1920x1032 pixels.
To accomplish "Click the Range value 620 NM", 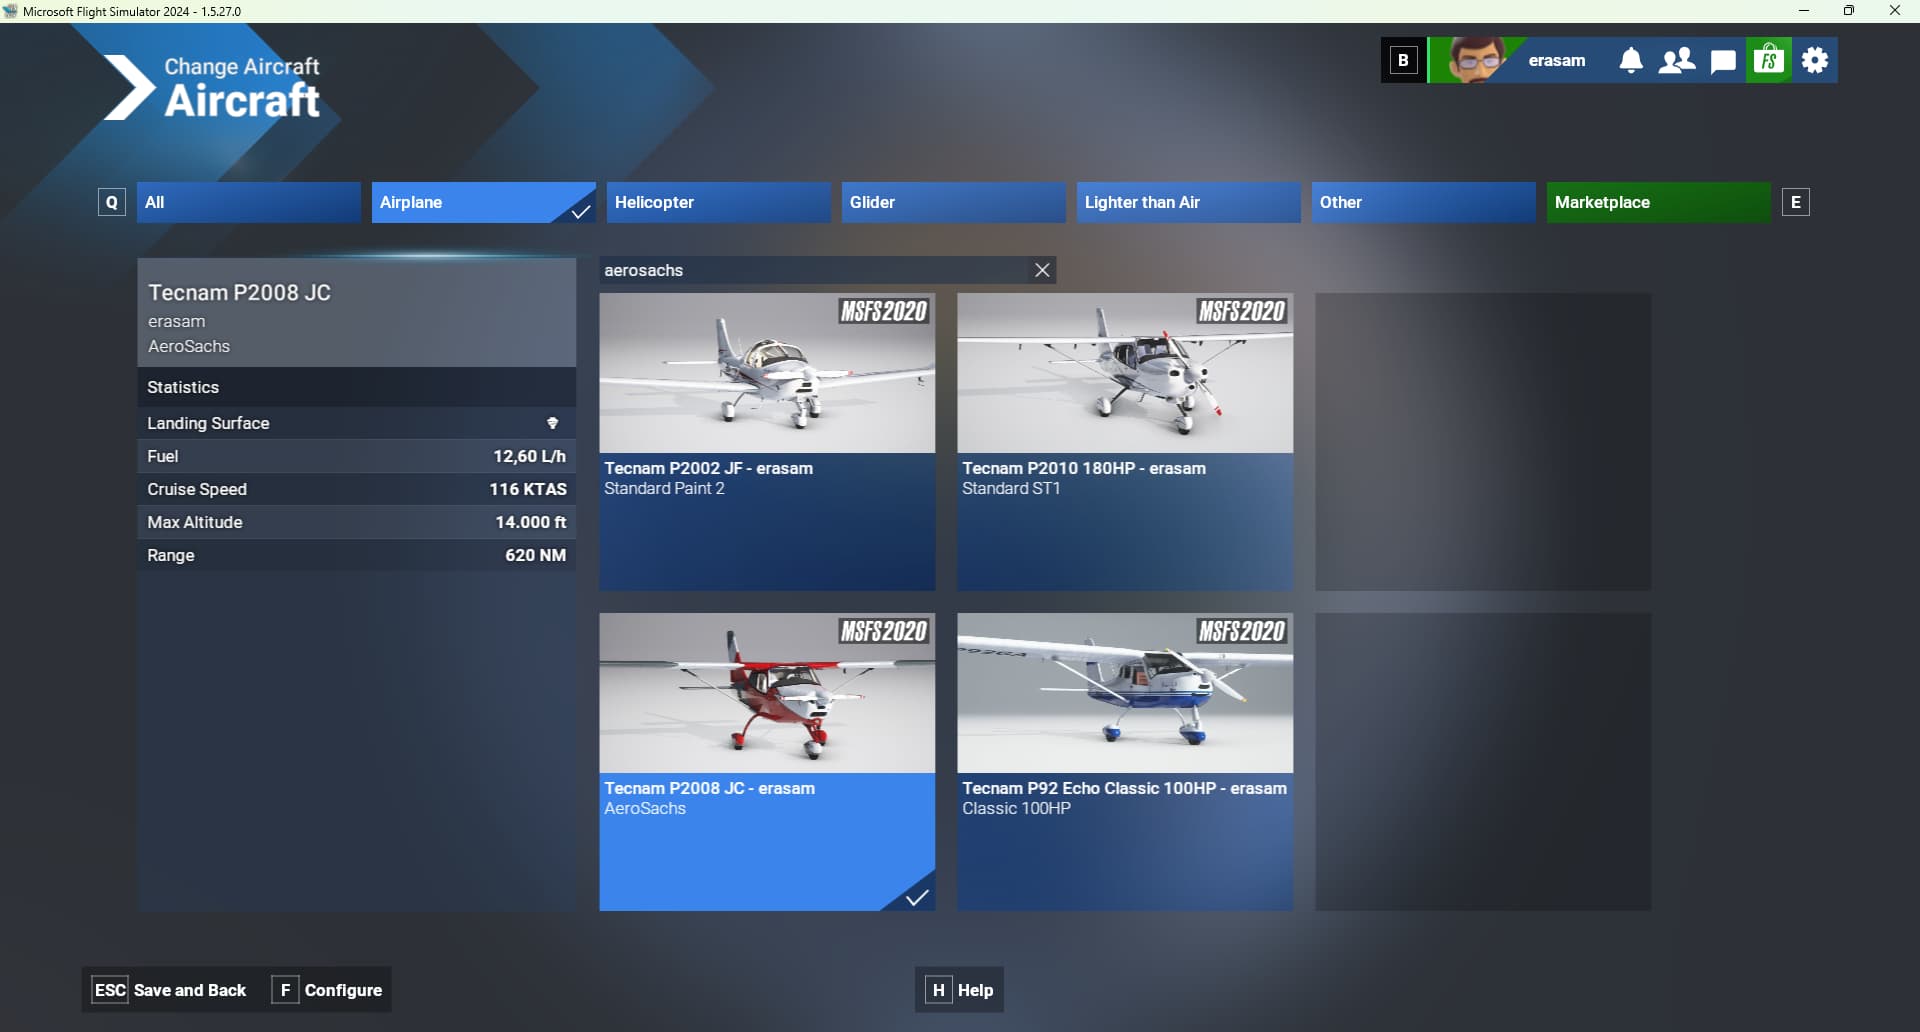I will coord(535,555).
